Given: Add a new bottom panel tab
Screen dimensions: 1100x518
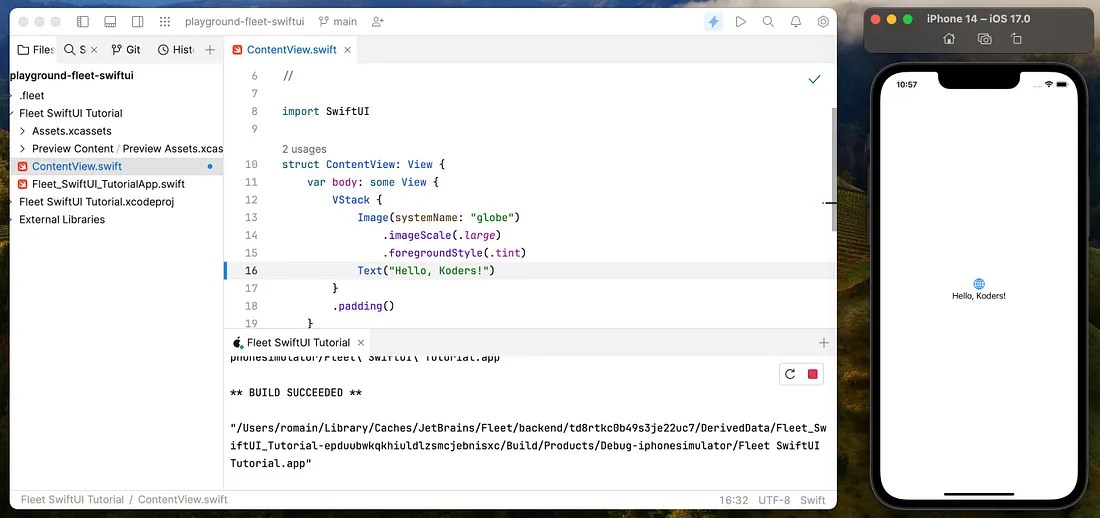Looking at the screenshot, I should (824, 343).
